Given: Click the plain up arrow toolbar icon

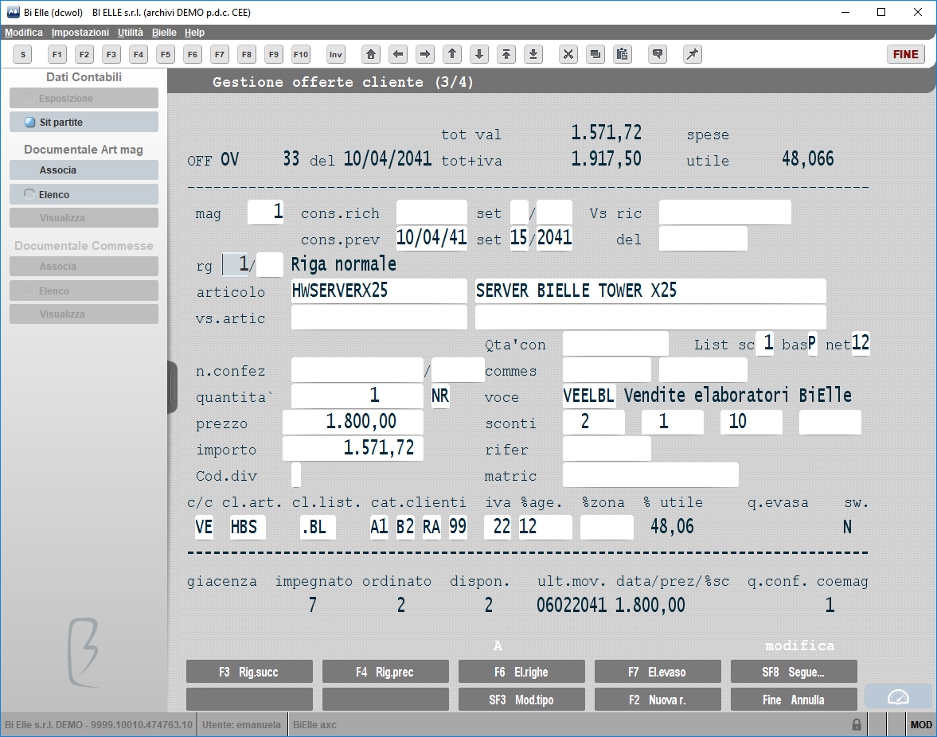Looking at the screenshot, I should 452,54.
